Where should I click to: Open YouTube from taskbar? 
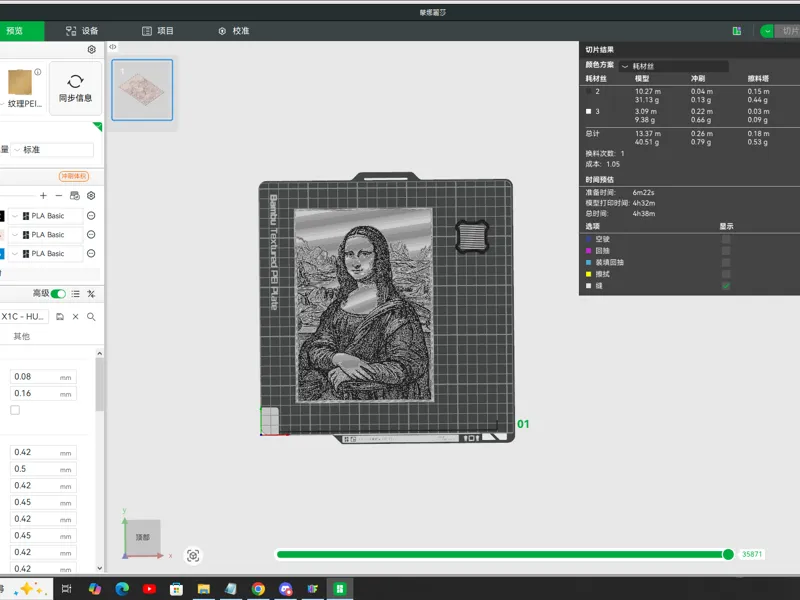[x=149, y=589]
